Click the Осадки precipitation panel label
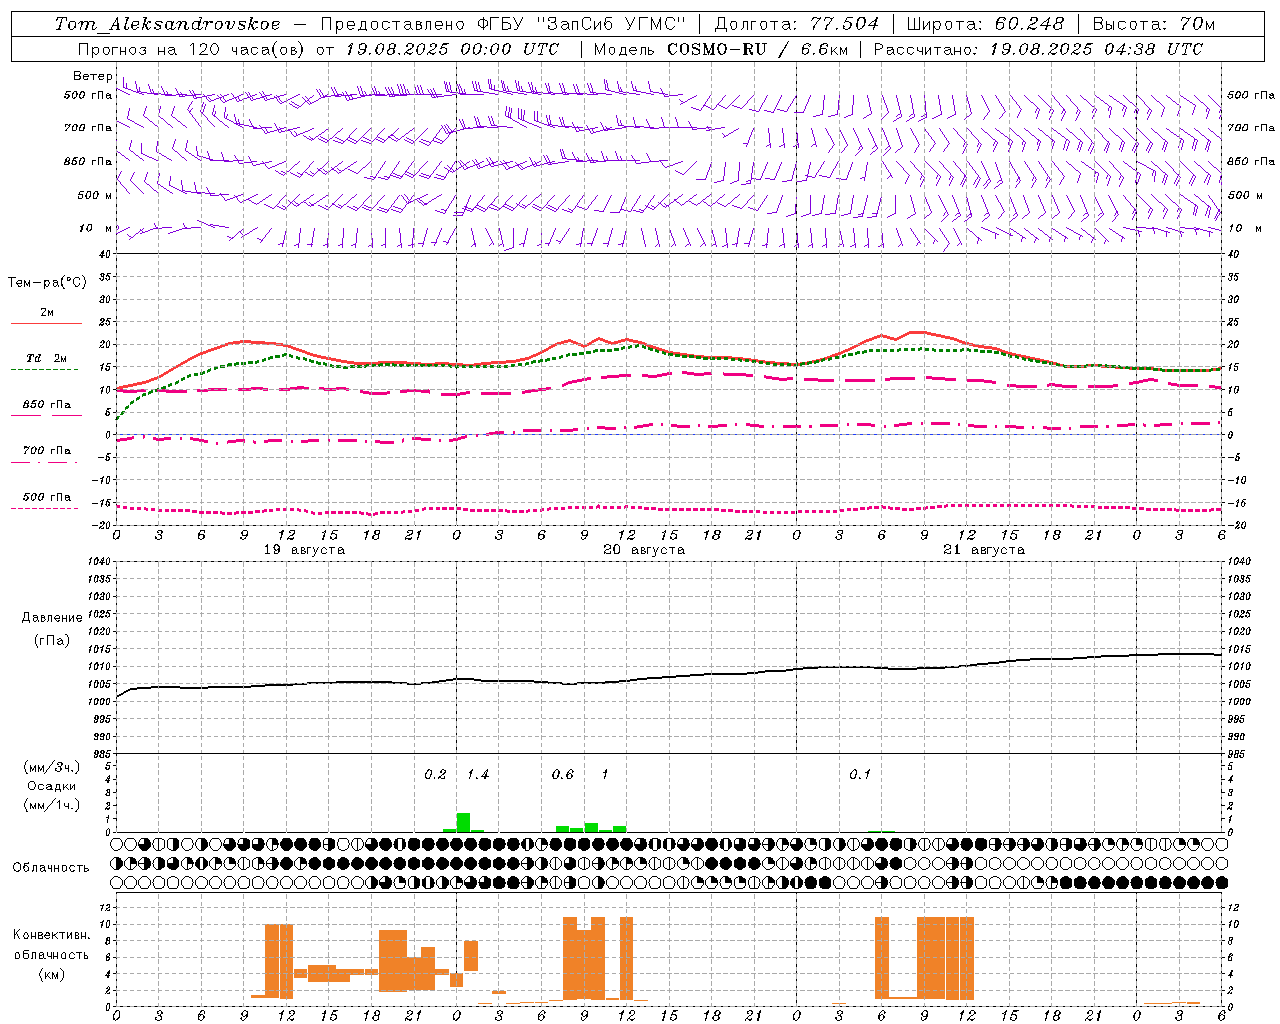The image size is (1280, 1024). click(51, 786)
